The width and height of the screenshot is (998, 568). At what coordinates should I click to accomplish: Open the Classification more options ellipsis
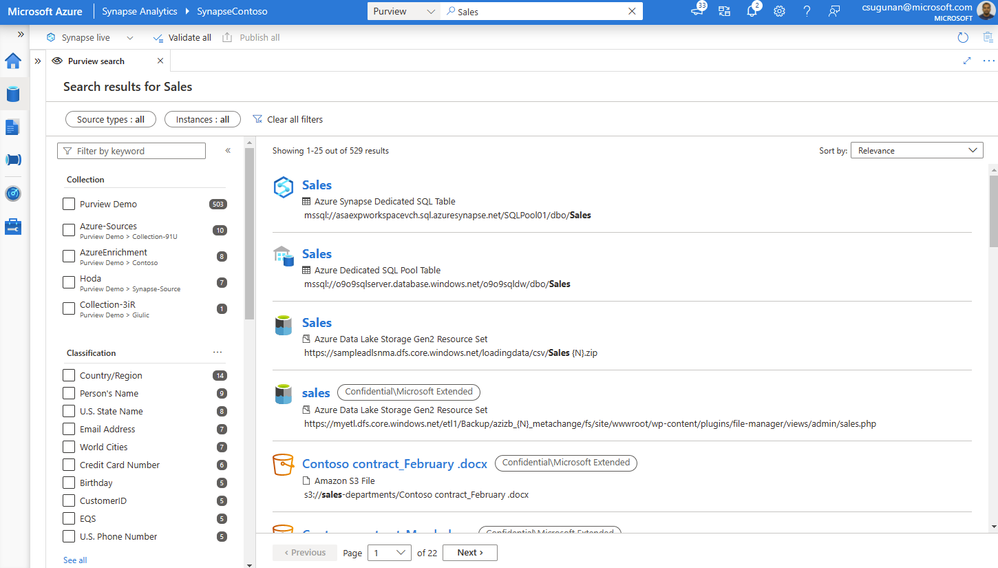click(218, 352)
